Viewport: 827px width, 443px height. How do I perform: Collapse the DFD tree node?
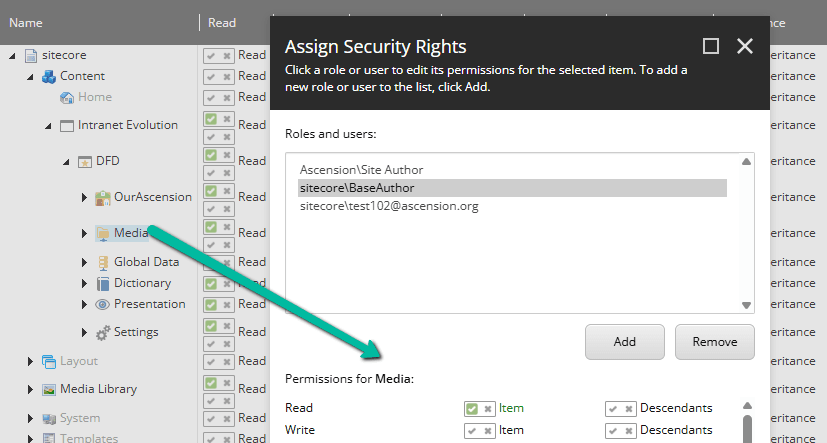point(66,161)
